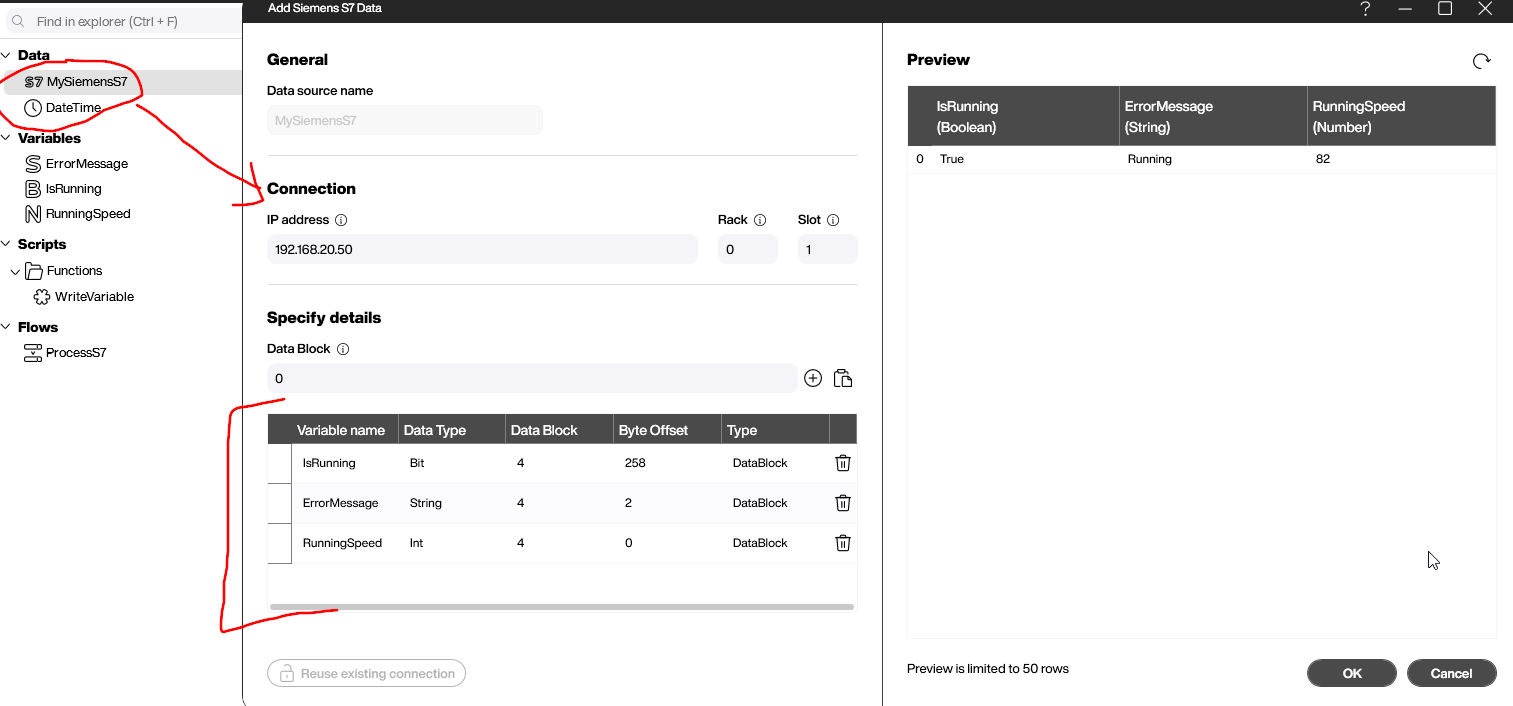Viewport: 1513px width, 706px height.
Task: Click the variable table horizontal scrollbar
Action: coord(562,607)
